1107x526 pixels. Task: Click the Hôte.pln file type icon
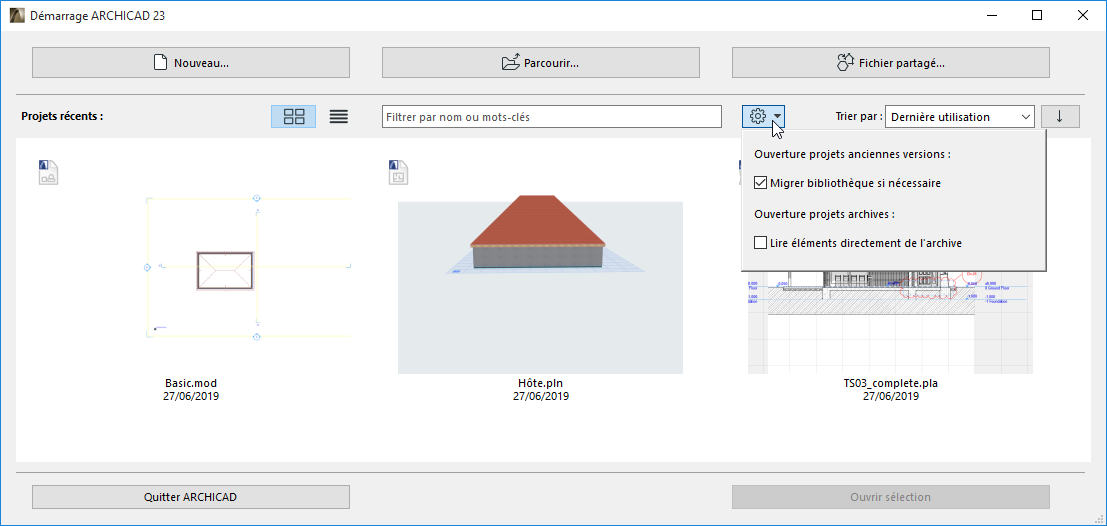point(399,172)
